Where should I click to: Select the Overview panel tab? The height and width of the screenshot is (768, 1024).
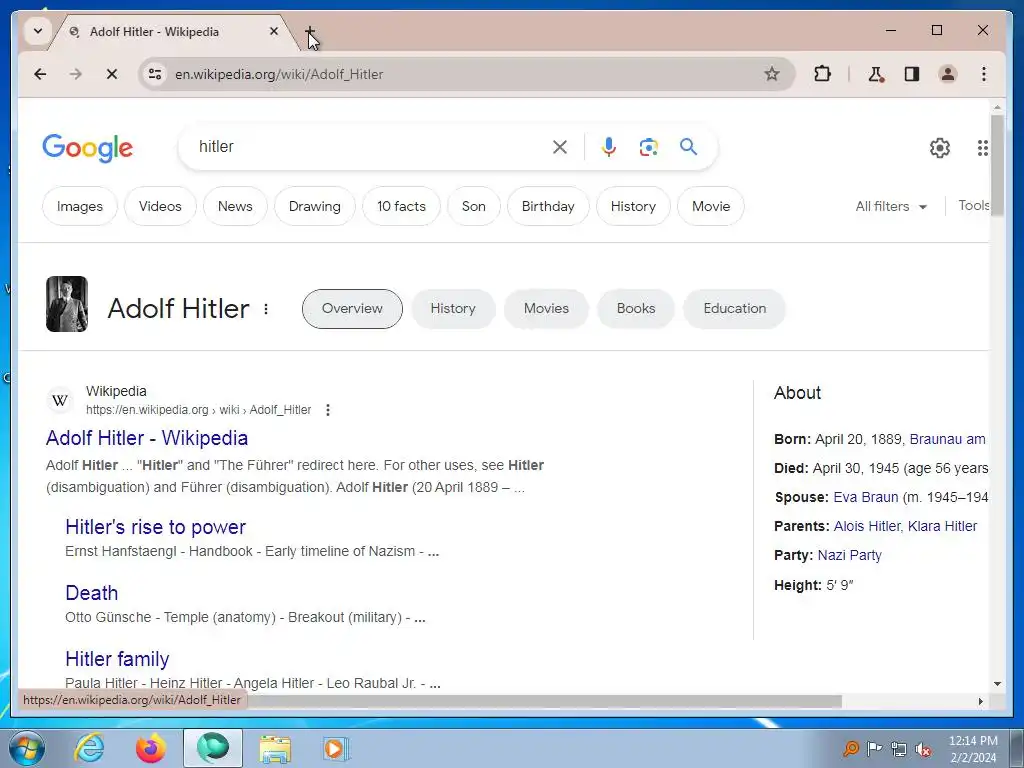352,309
